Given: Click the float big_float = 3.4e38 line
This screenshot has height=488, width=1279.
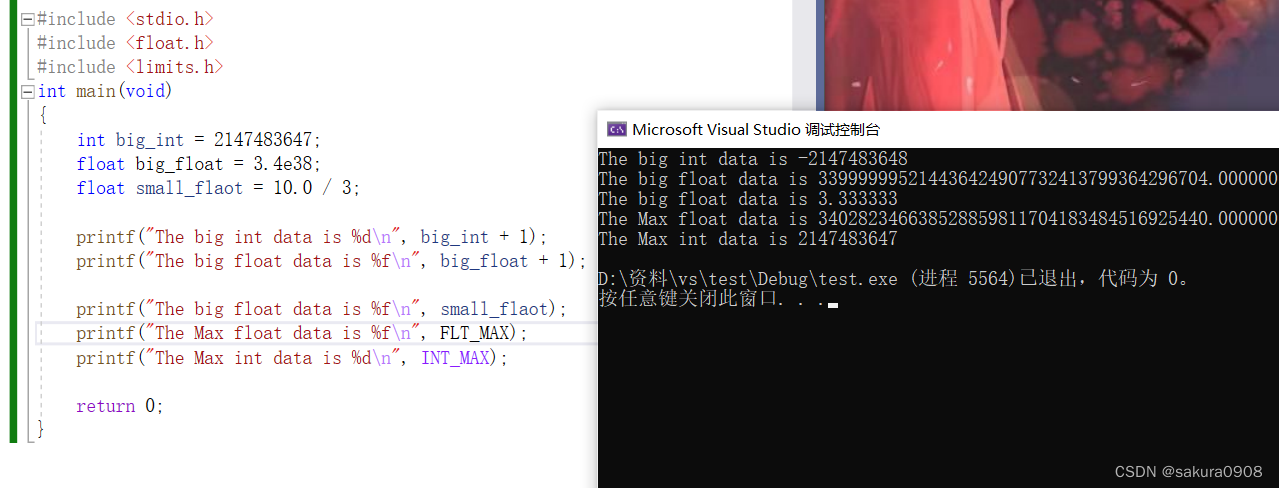Looking at the screenshot, I should tap(199, 164).
